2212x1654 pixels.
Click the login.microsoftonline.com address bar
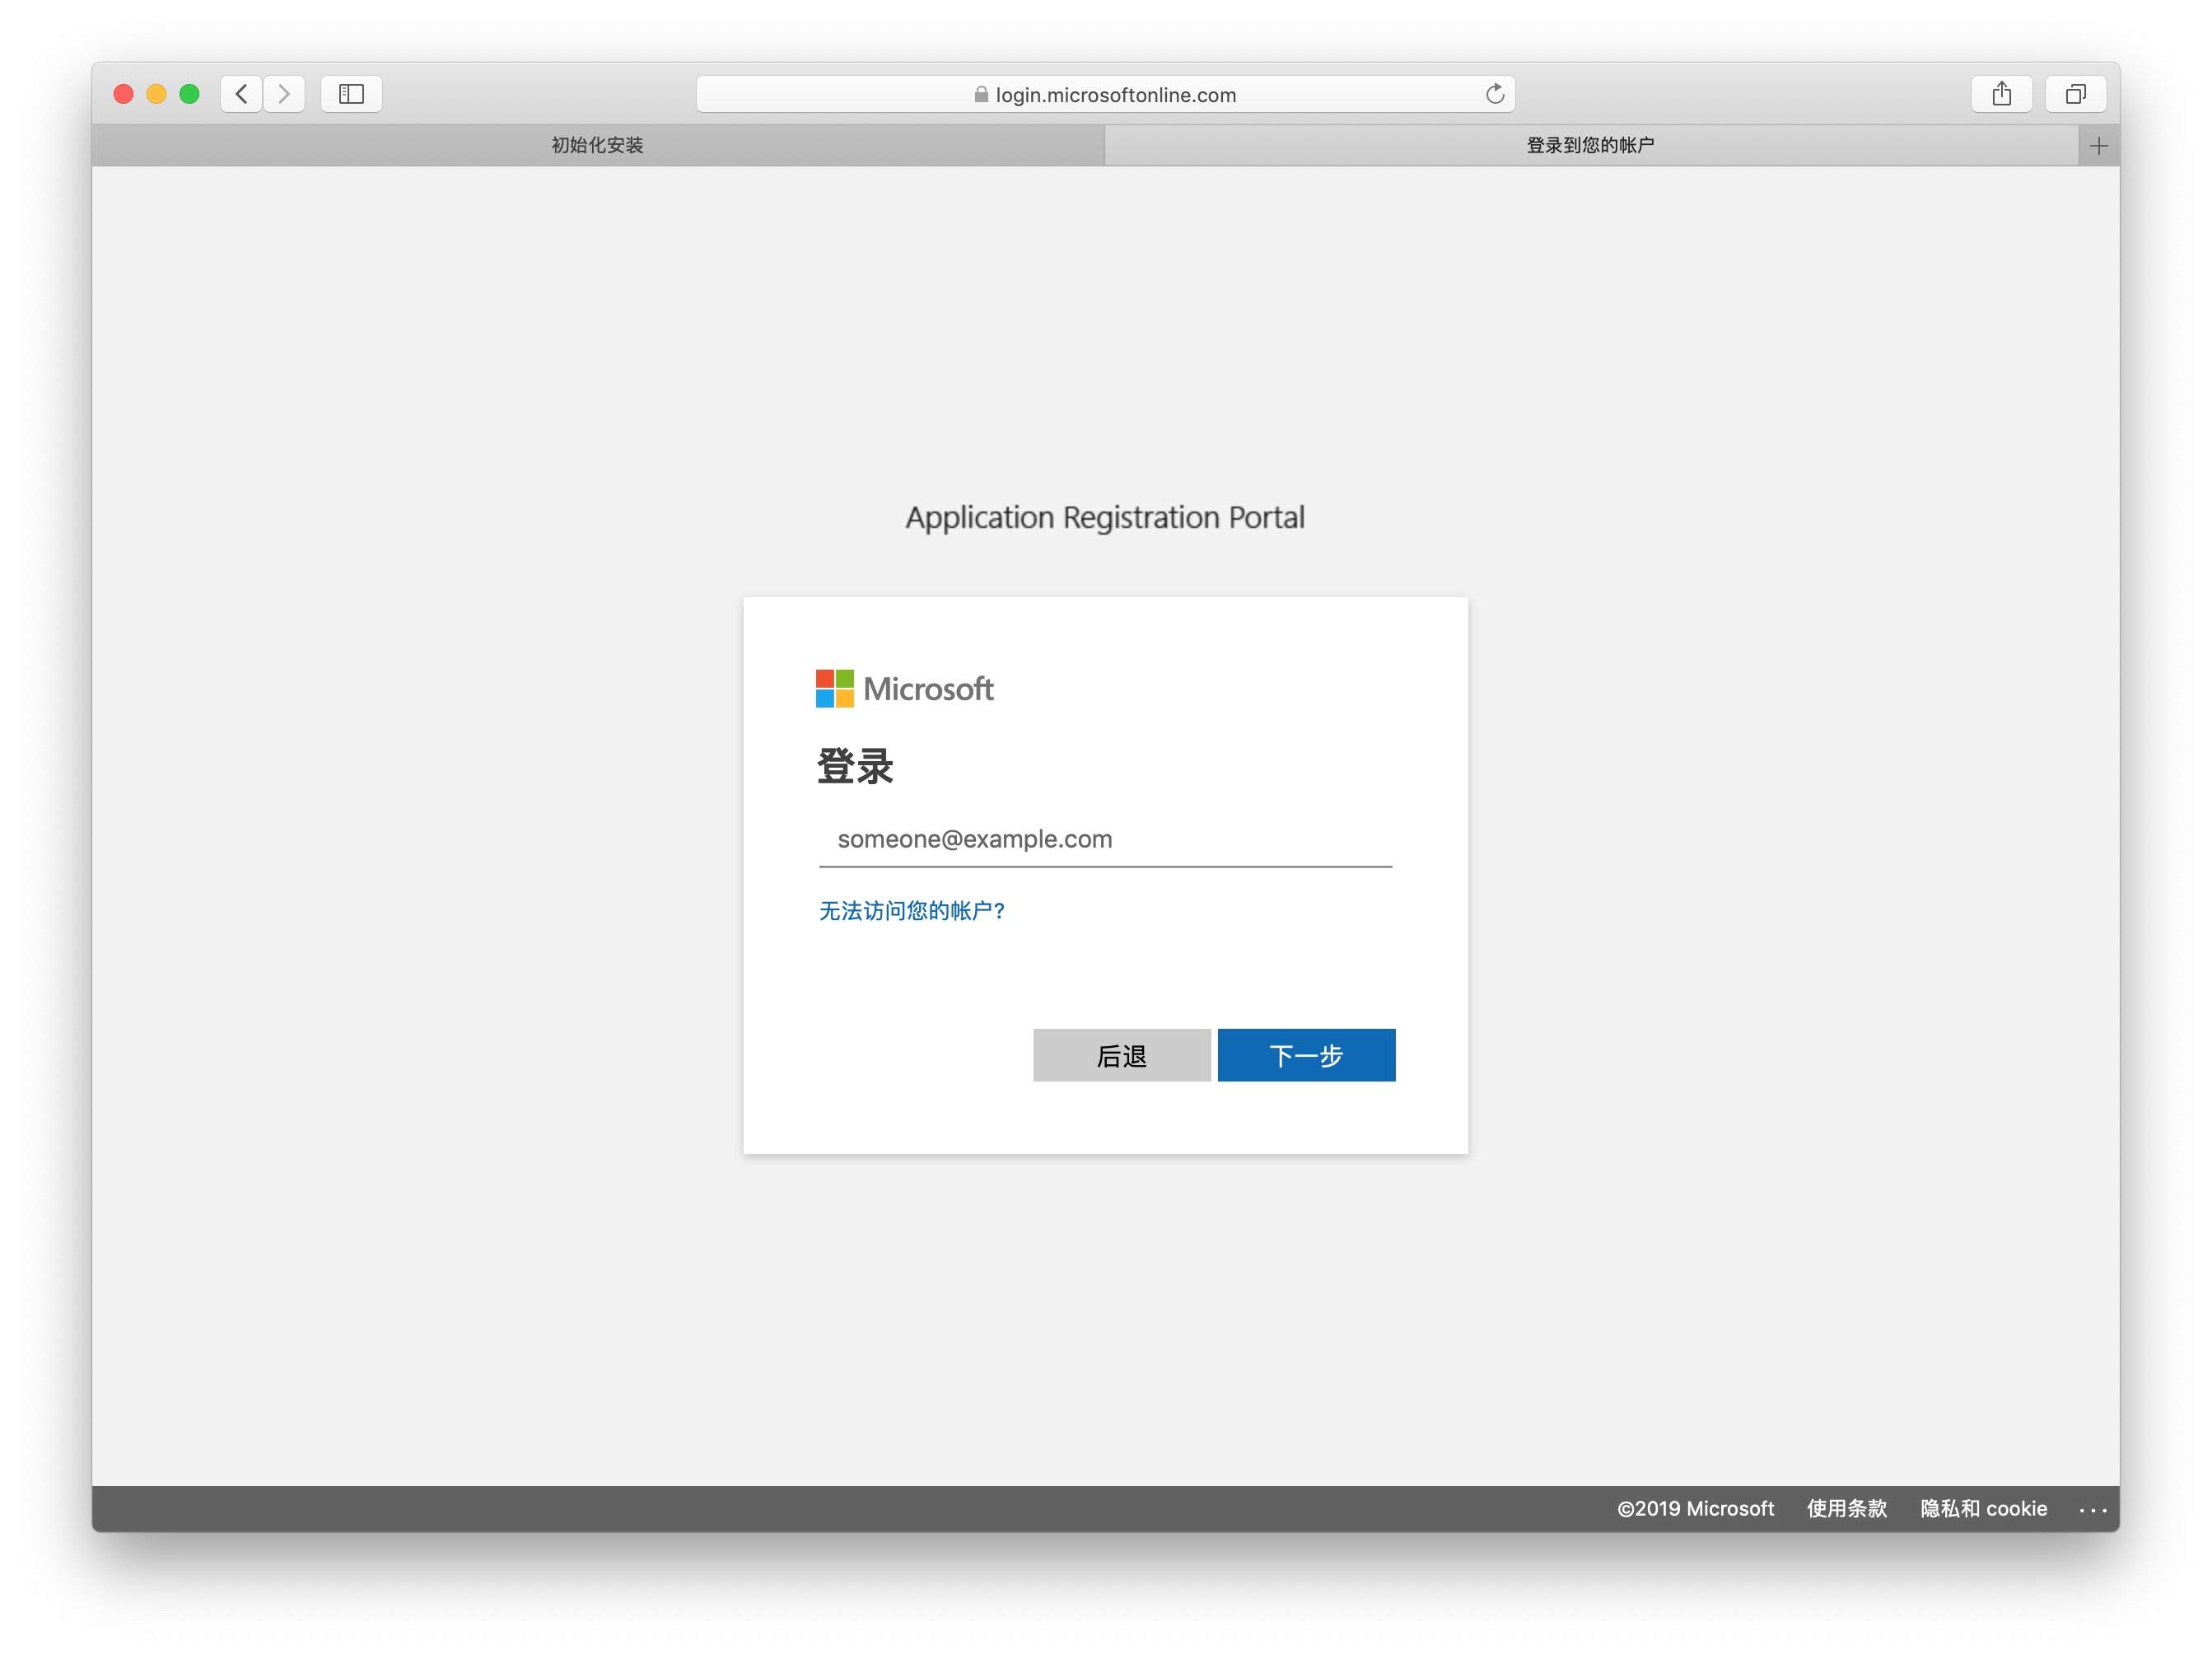[x=1115, y=95]
